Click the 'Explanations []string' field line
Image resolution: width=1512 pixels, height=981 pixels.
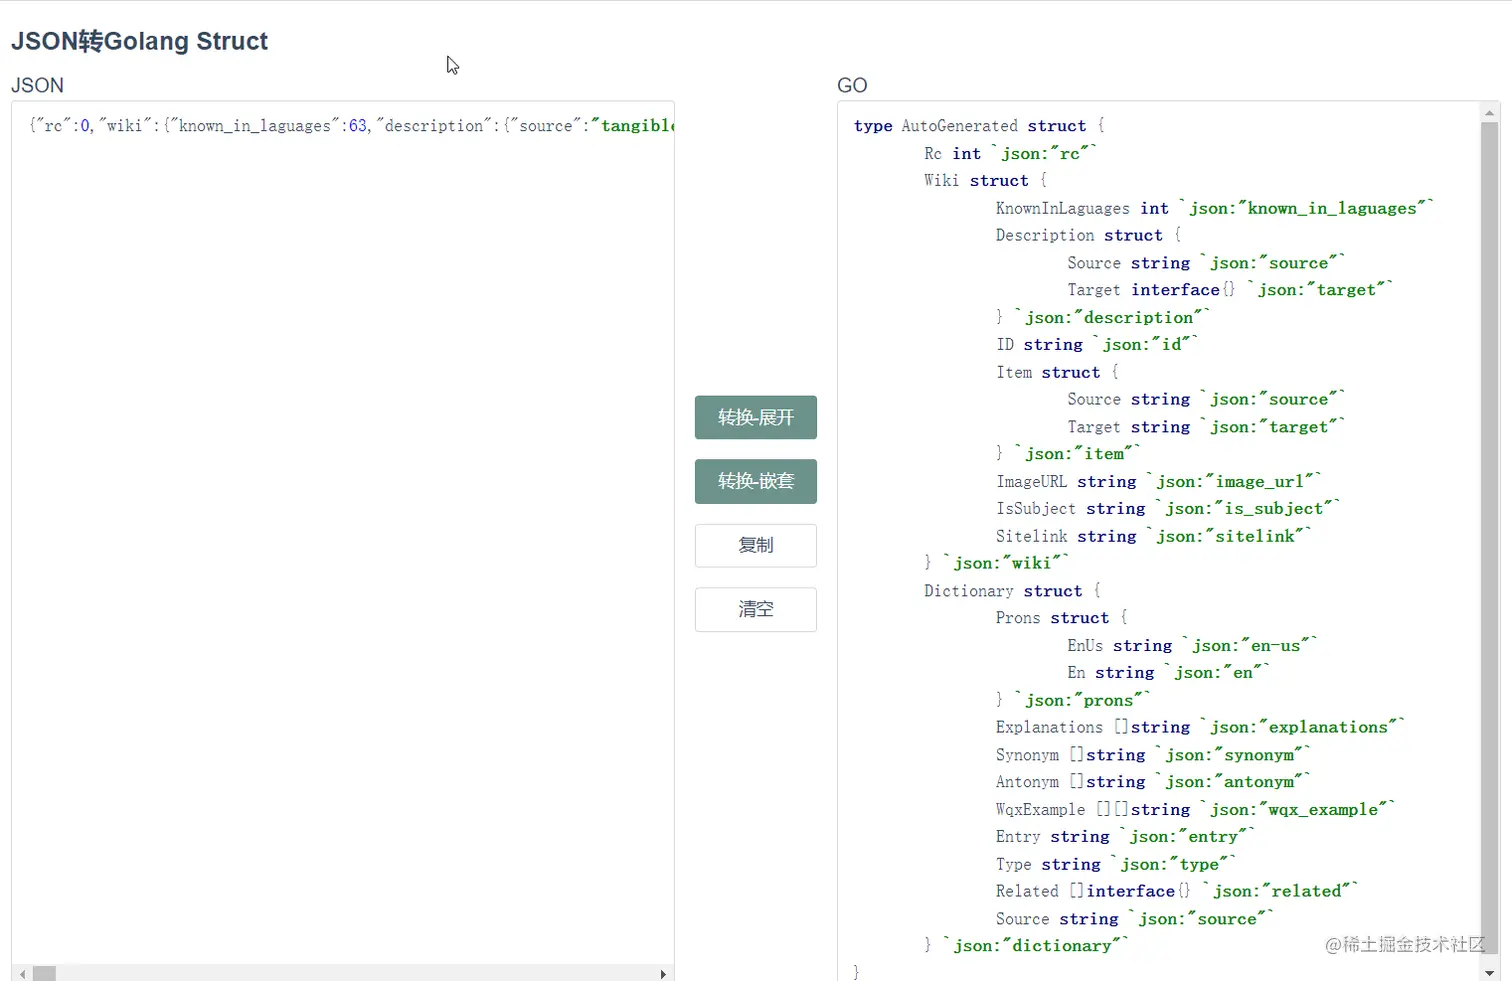pyautogui.click(x=1200, y=727)
